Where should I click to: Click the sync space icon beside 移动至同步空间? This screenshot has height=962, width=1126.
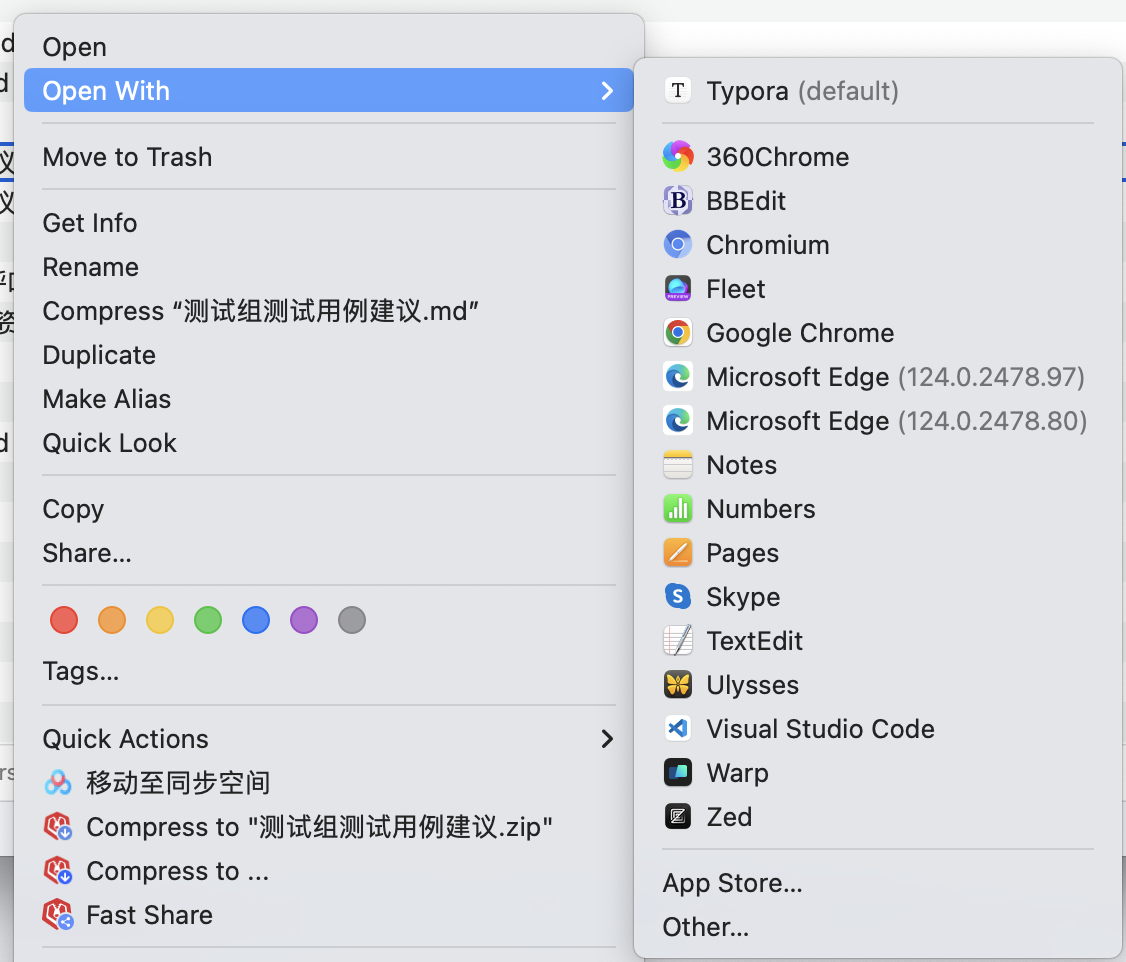click(57, 783)
